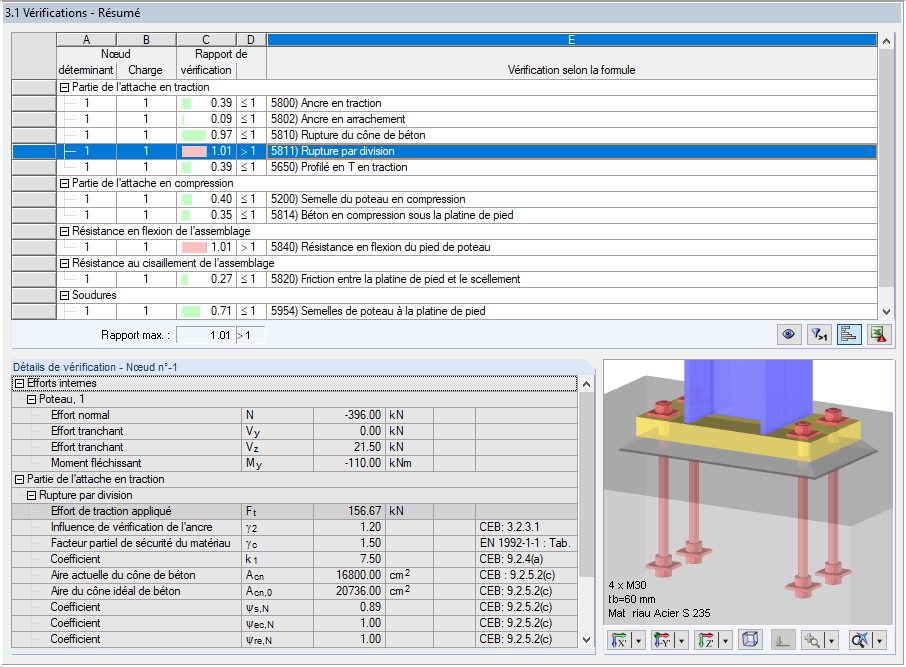Collapse 'Résistance en flexion de l'assemblage' group

click(x=65, y=231)
